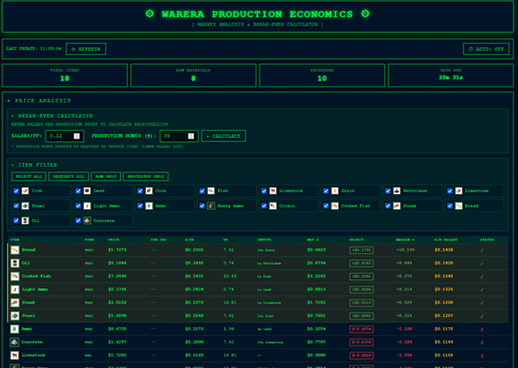Click the Light Ammo icon in item filter

87,206
